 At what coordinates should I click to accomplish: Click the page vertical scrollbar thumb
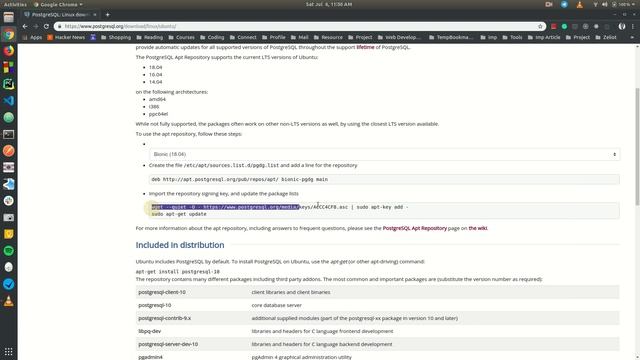click(637, 147)
